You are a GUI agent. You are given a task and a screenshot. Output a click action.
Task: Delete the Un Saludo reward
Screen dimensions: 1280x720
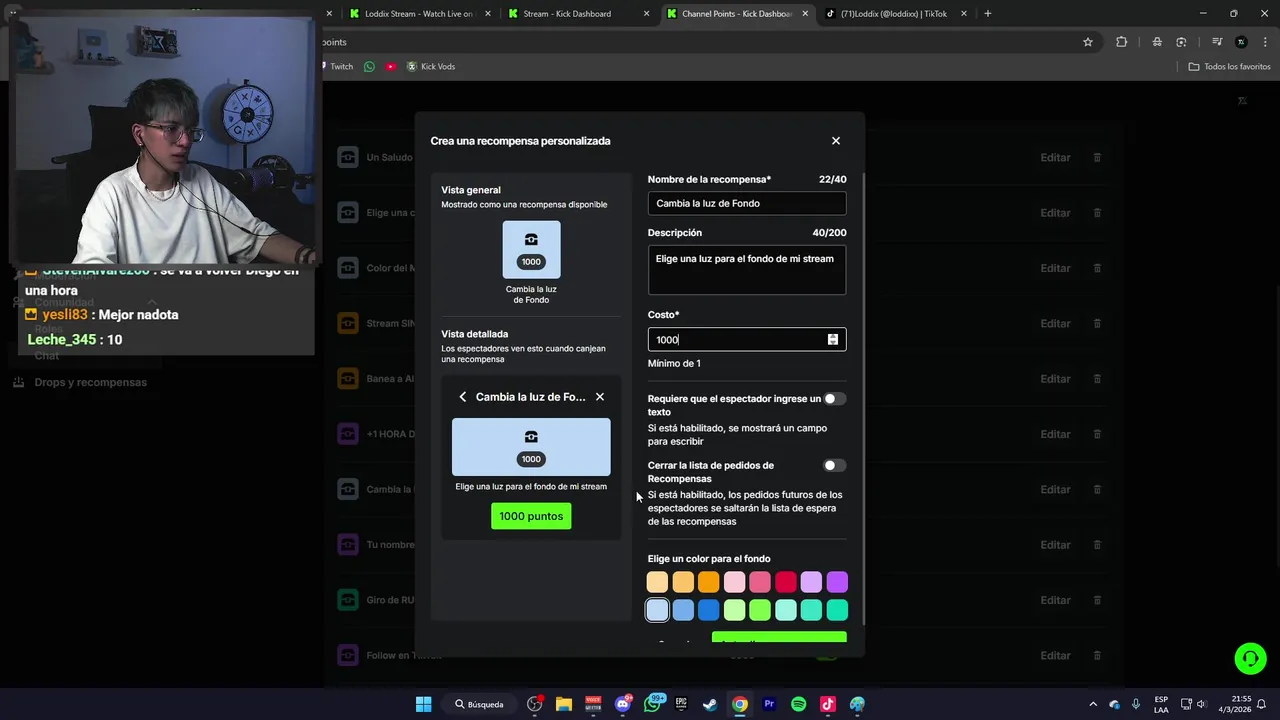click(x=1097, y=158)
